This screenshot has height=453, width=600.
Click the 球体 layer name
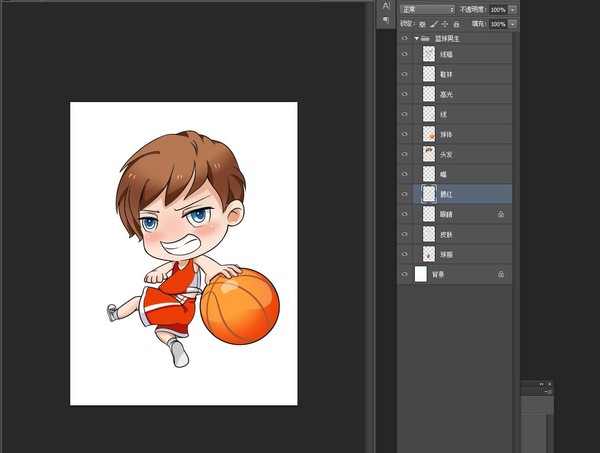pyautogui.click(x=446, y=135)
